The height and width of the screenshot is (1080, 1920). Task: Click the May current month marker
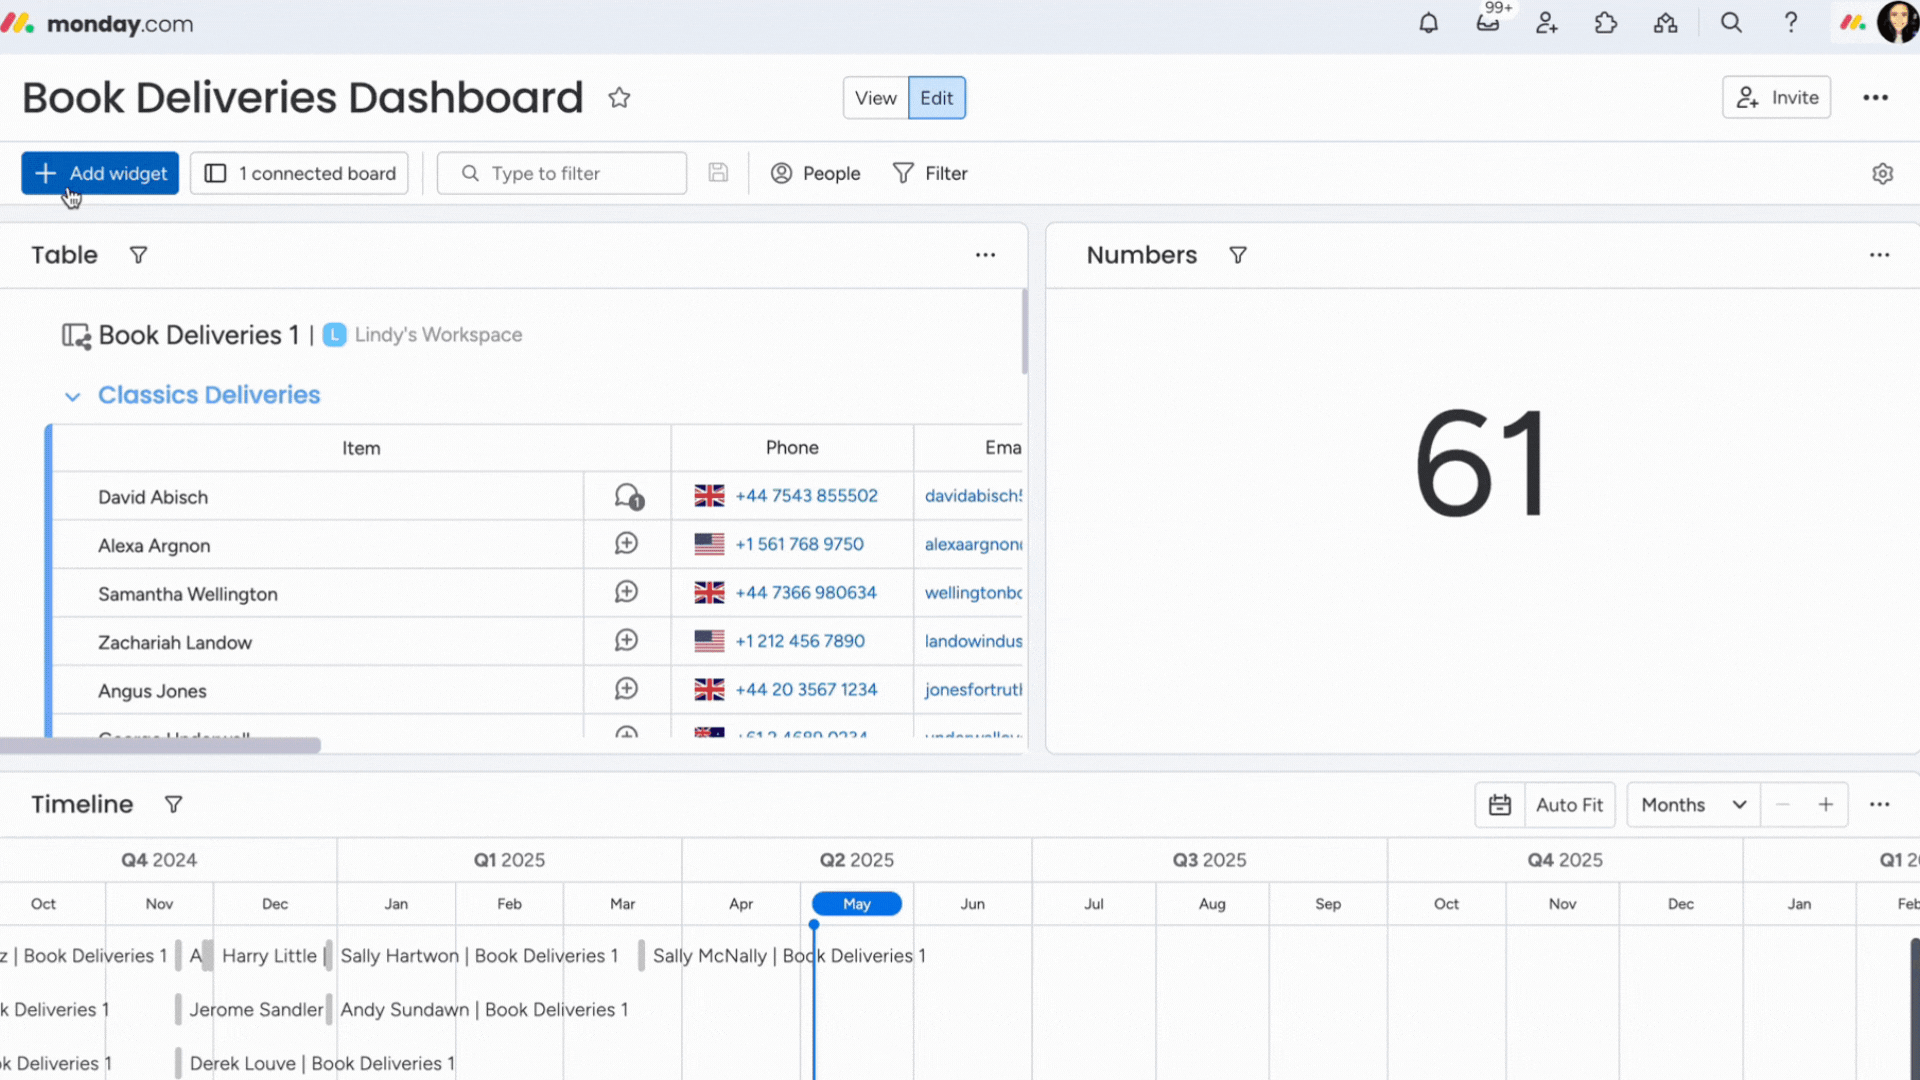tap(857, 904)
